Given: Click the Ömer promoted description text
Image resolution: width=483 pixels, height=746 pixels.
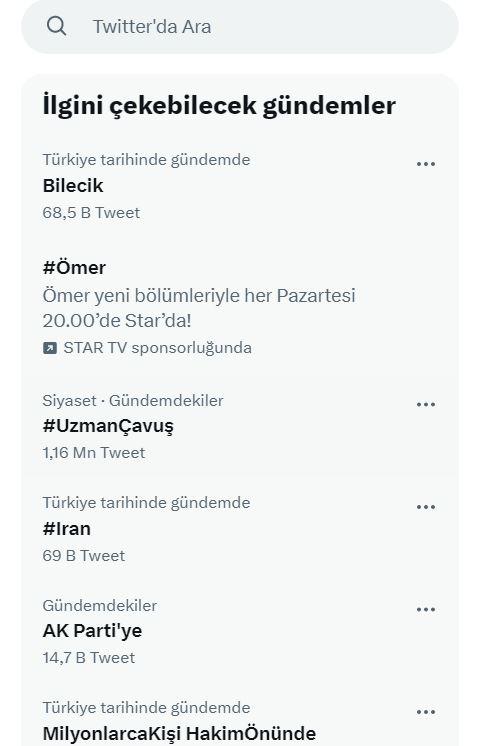Looking at the screenshot, I should 199,308.
